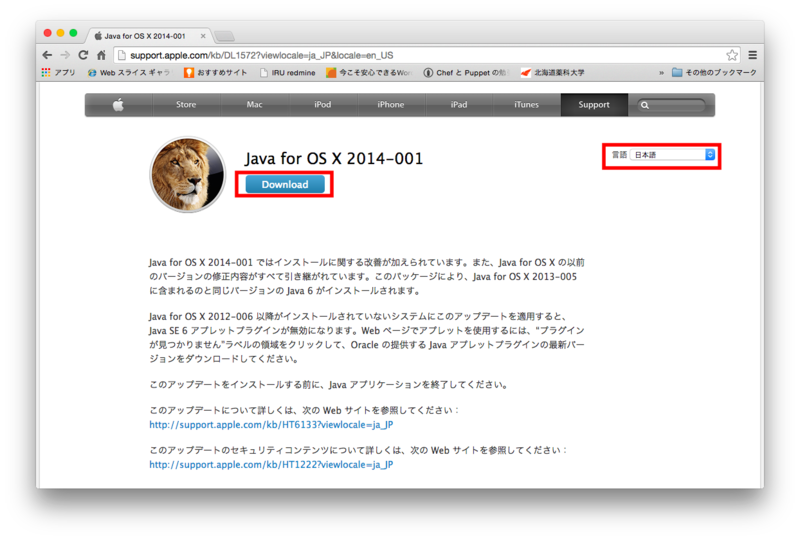This screenshot has width=800, height=540.
Task: Open a new tab next to the Java tab
Action: (x=224, y=36)
